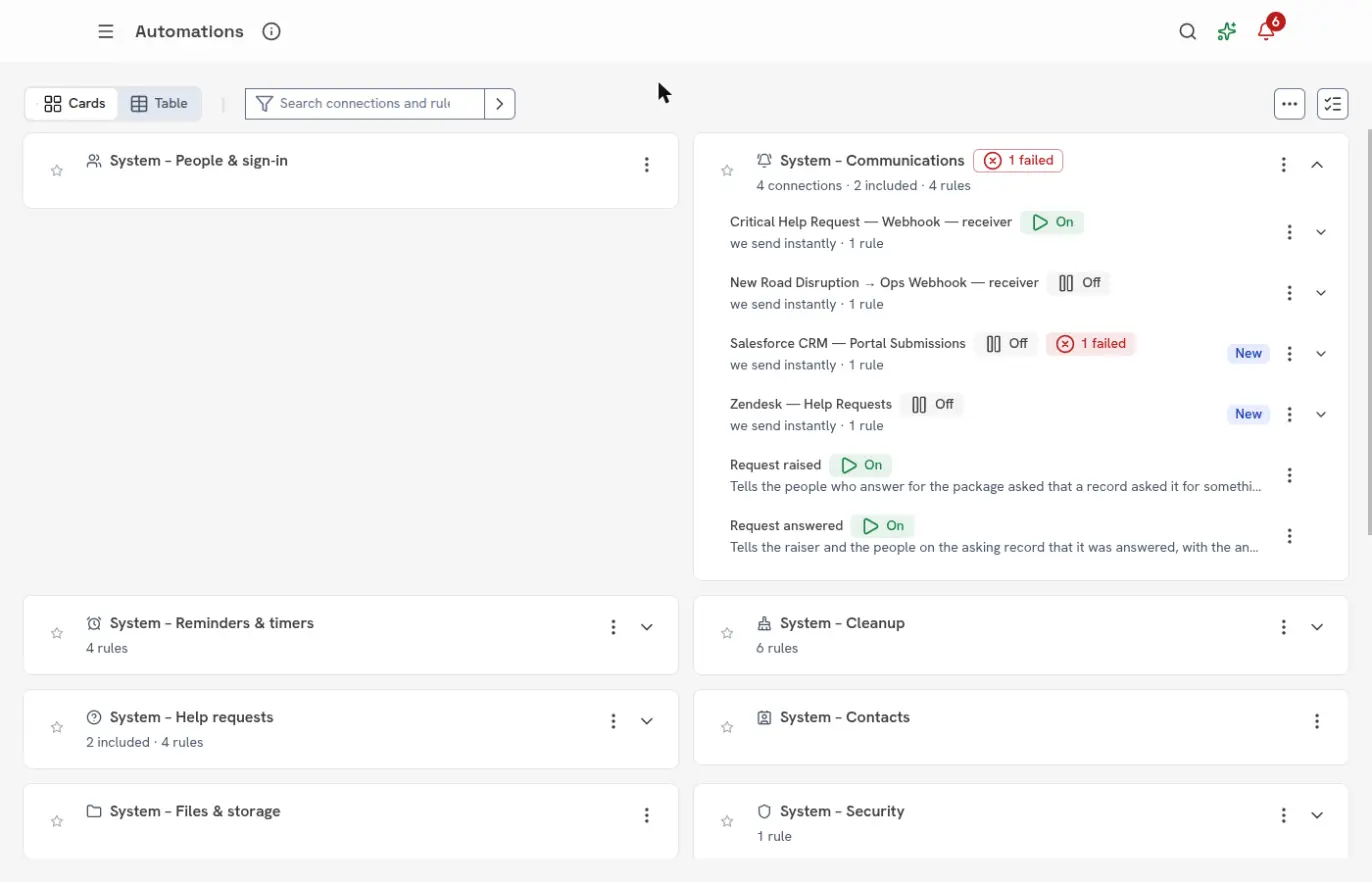Expand Salesforce CRM — Portal Submissions row
1372x882 pixels.
[1321, 354]
